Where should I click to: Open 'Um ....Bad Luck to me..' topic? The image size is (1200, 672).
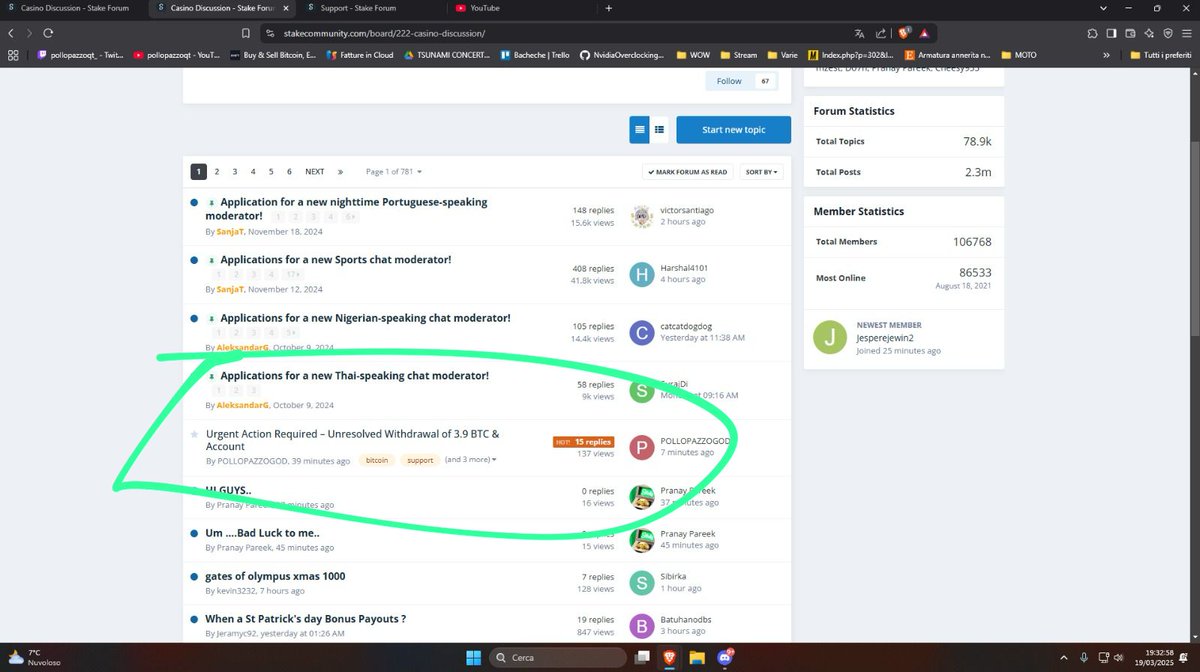tap(262, 533)
